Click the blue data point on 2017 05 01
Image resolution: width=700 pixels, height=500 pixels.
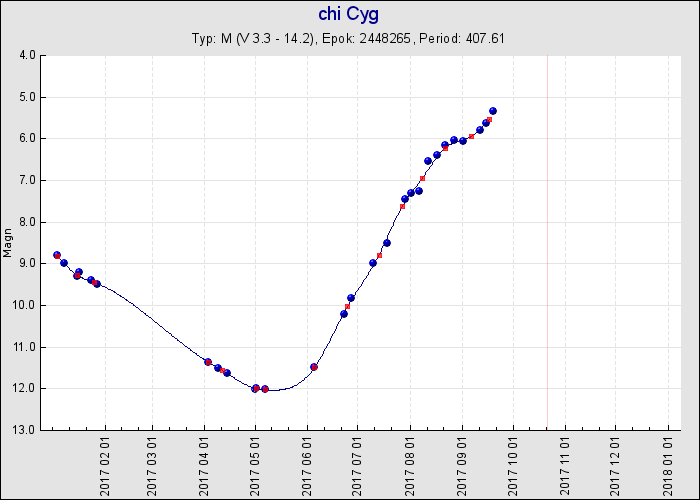pyautogui.click(x=255, y=388)
